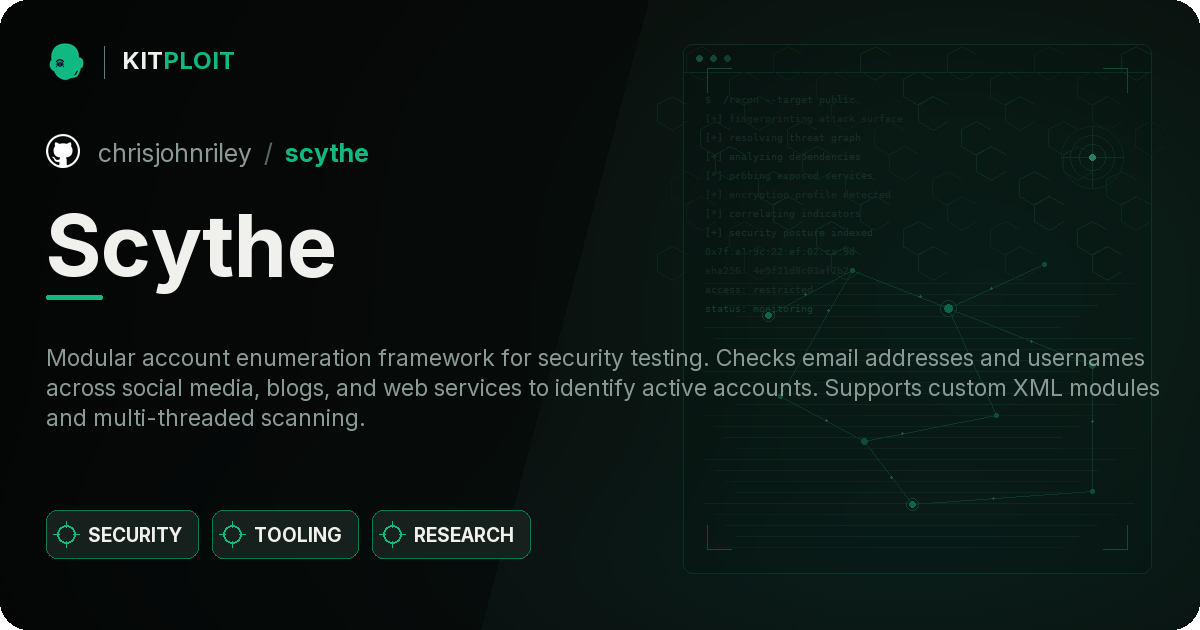Click the "analyzing dependencies" terminal line
Image resolution: width=1200 pixels, height=630 pixels.
click(x=782, y=156)
